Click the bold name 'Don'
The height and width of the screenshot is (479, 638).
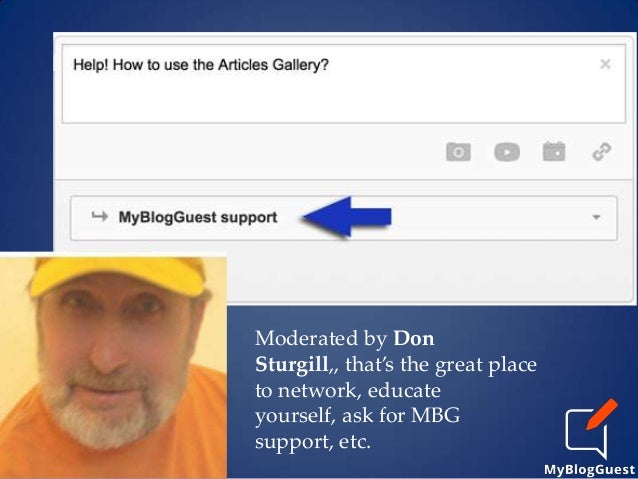413,338
